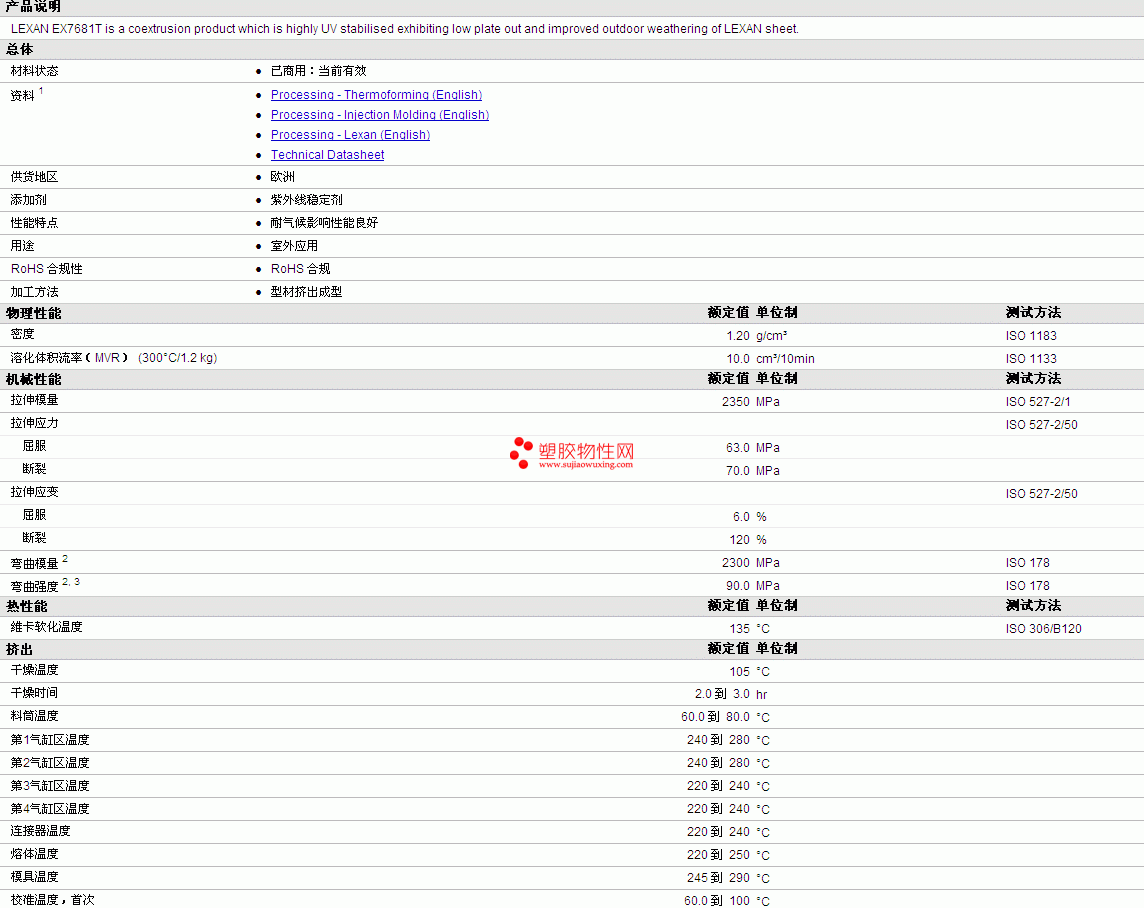Select Vicat temperature value 135

tap(739, 628)
